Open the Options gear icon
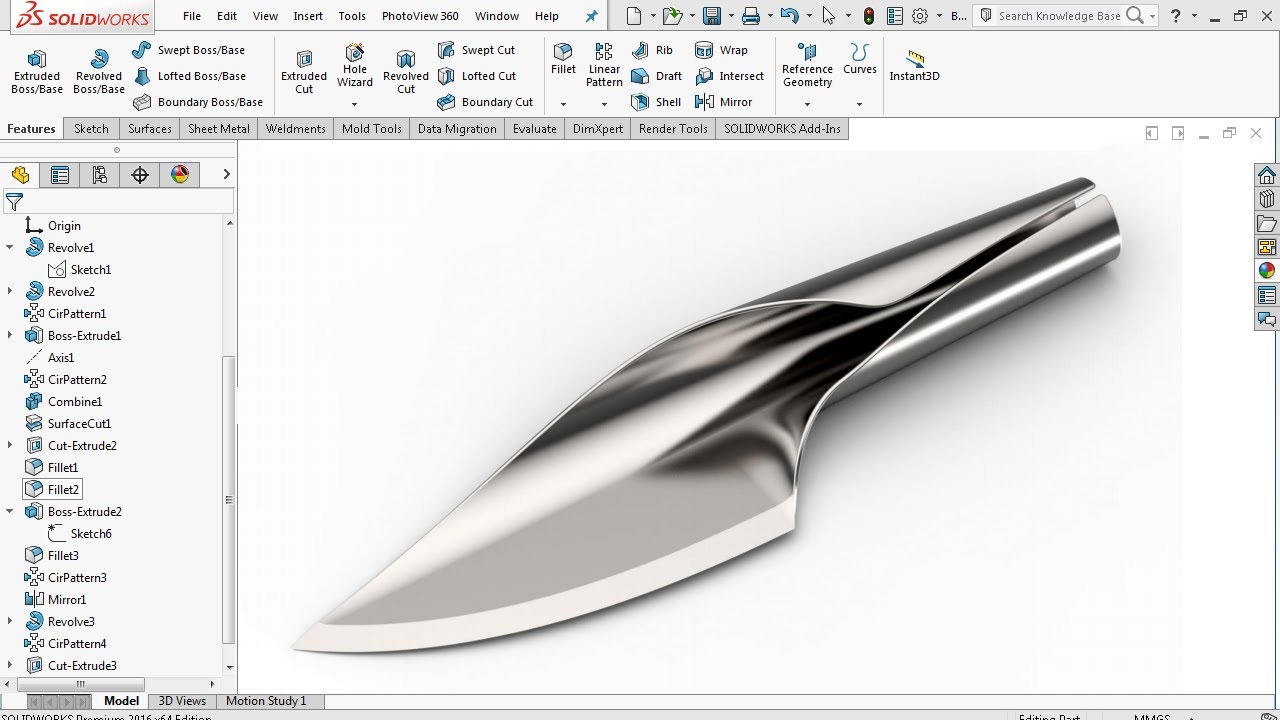 pyautogui.click(x=920, y=16)
